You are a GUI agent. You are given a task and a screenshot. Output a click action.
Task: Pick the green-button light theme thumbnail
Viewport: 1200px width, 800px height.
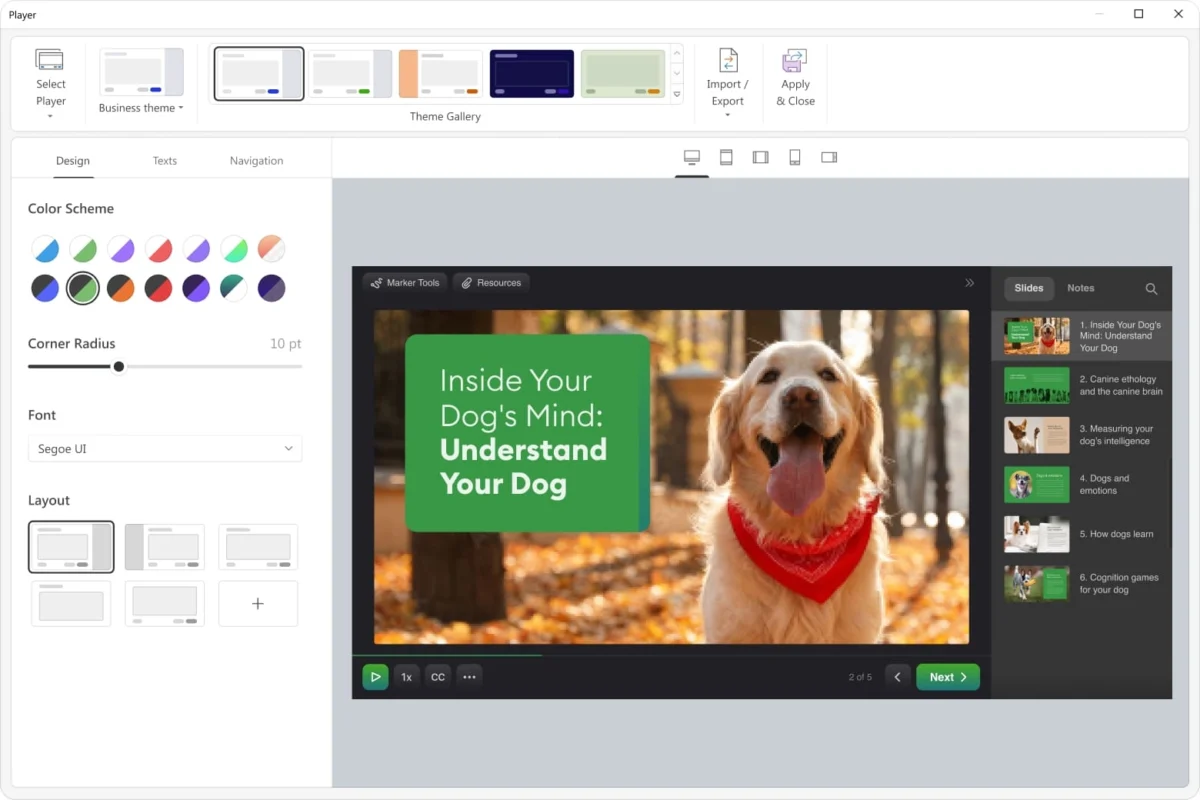pyautogui.click(x=350, y=74)
